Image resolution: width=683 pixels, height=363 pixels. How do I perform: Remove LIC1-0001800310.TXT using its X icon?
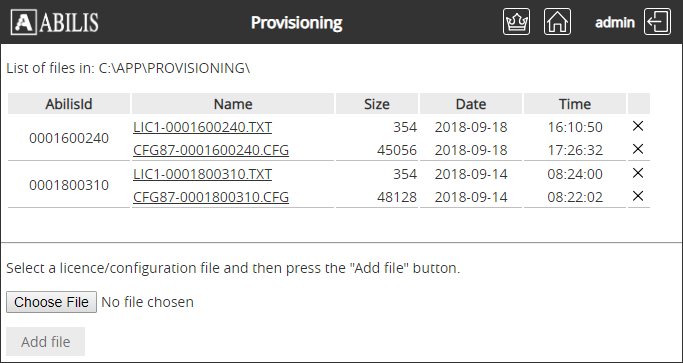[638, 173]
